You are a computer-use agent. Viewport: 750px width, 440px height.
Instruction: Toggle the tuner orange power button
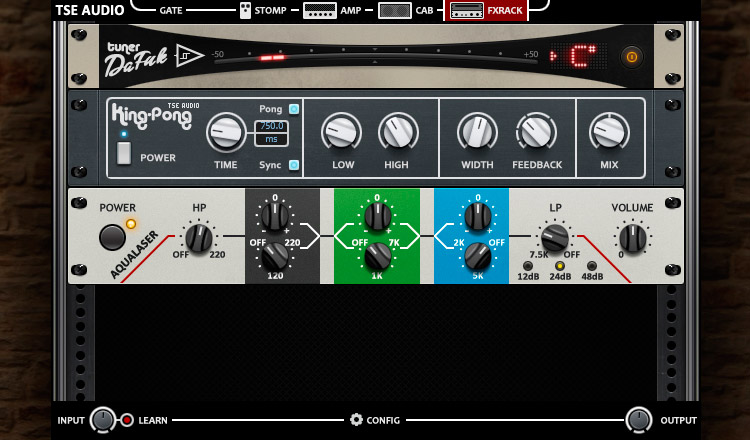[x=632, y=57]
